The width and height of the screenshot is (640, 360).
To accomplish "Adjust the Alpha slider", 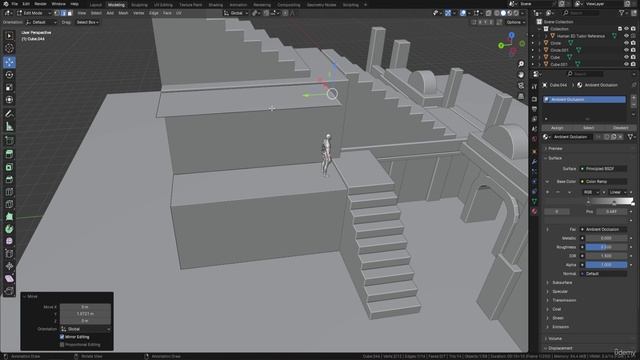I will coord(606,265).
